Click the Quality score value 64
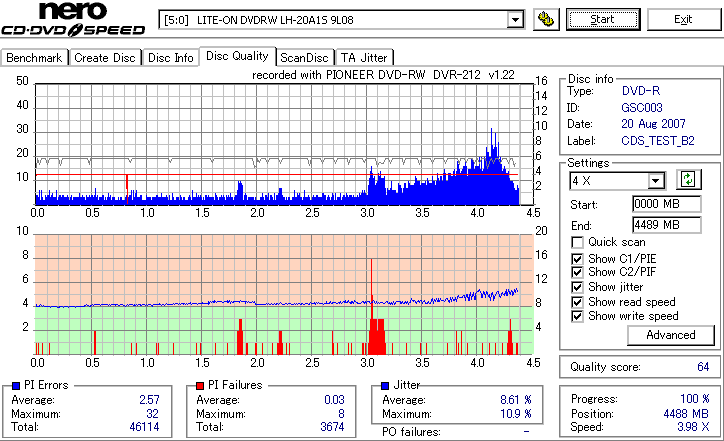This screenshot has width=724, height=441. pos(703,367)
